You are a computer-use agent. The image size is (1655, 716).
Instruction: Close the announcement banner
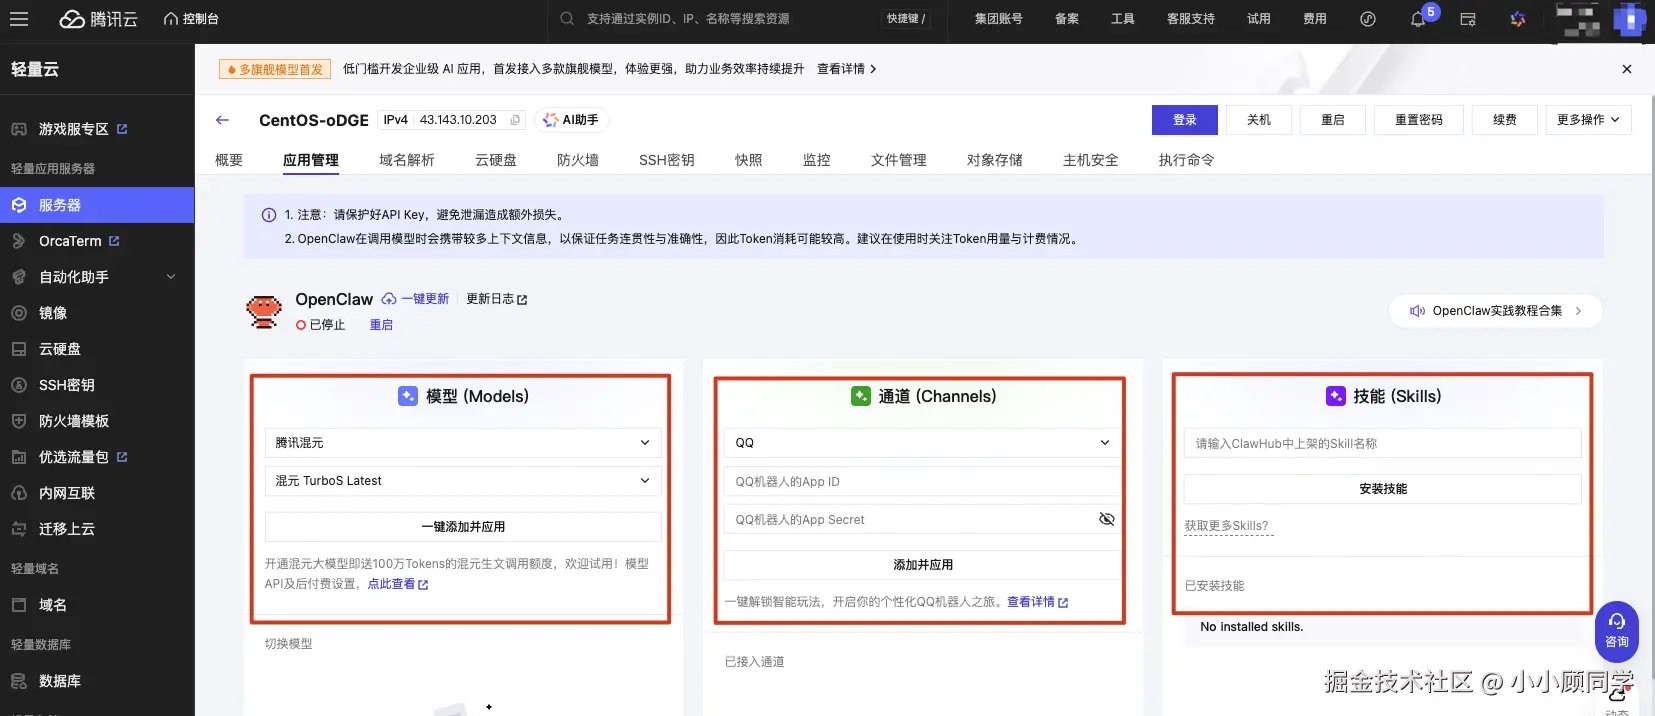click(x=1627, y=69)
